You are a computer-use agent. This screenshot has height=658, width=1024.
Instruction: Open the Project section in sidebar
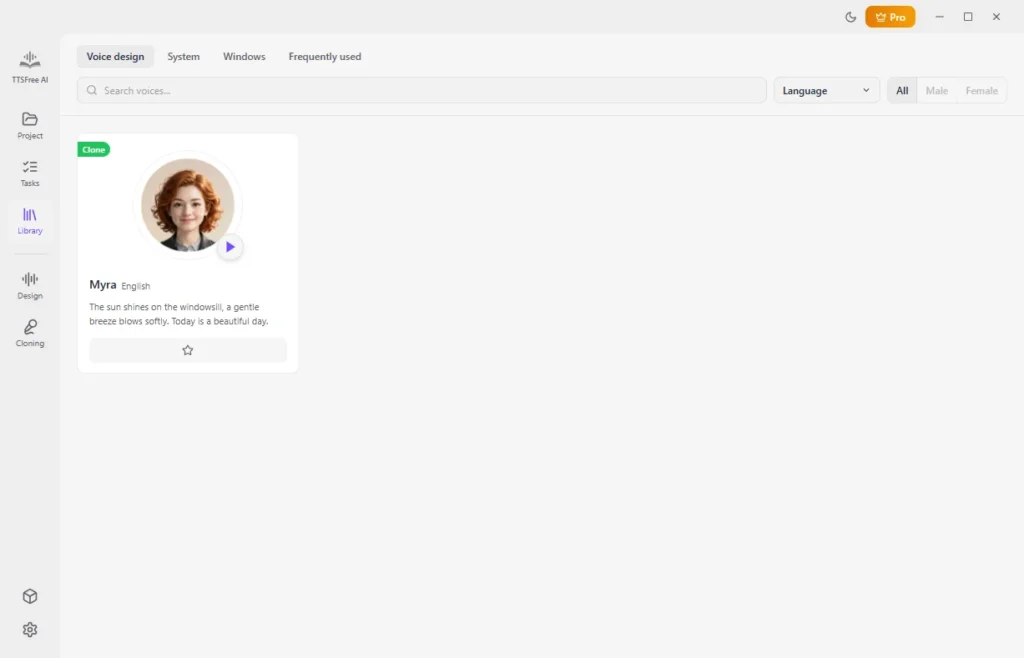coord(29,125)
